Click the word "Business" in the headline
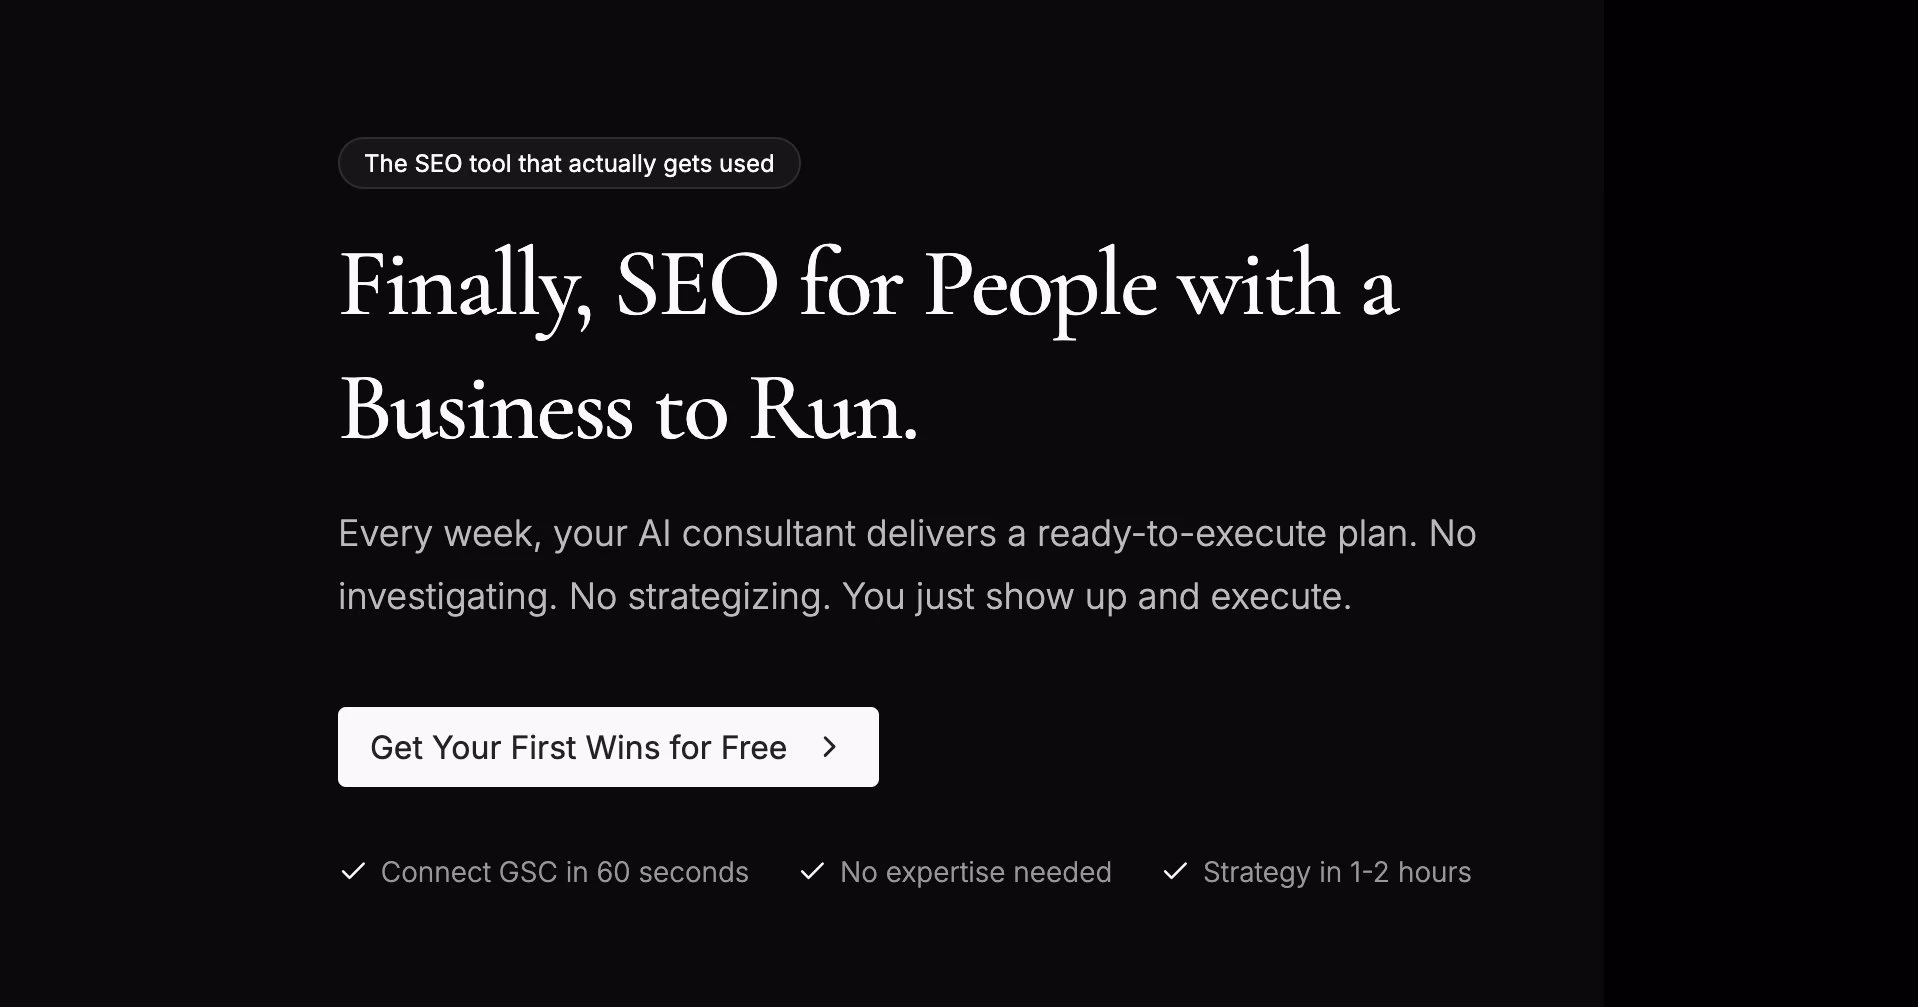Screen dimensions: 1918x1007 (x=486, y=410)
